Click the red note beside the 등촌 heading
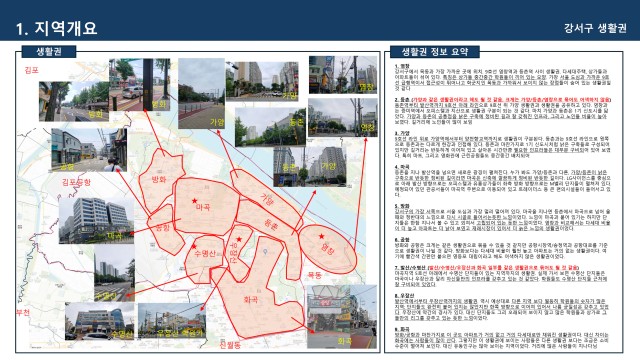 (x=511, y=100)
